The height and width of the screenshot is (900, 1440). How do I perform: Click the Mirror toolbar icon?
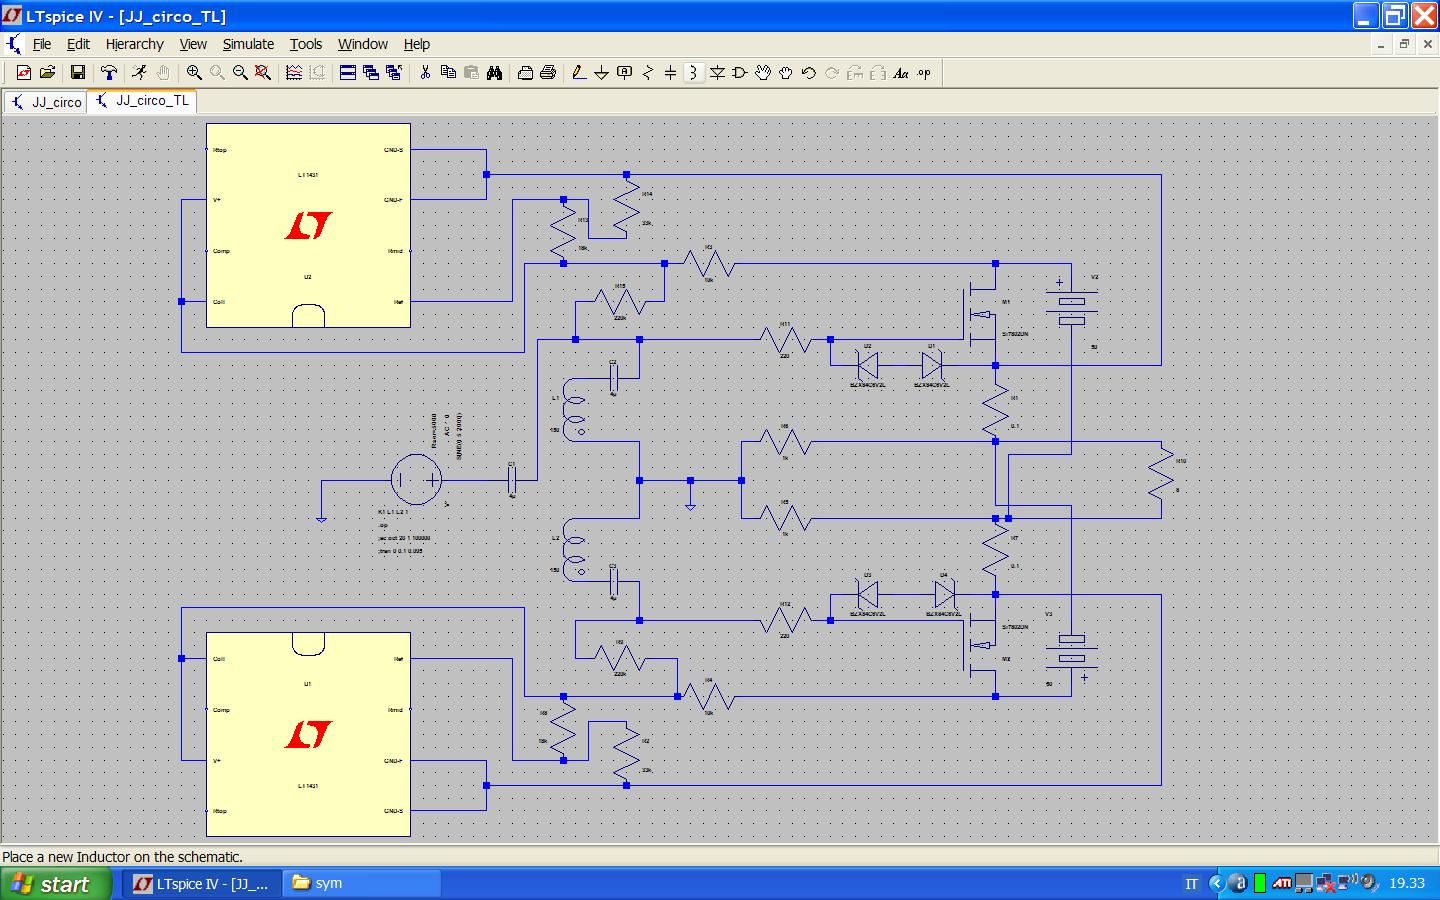[878, 73]
